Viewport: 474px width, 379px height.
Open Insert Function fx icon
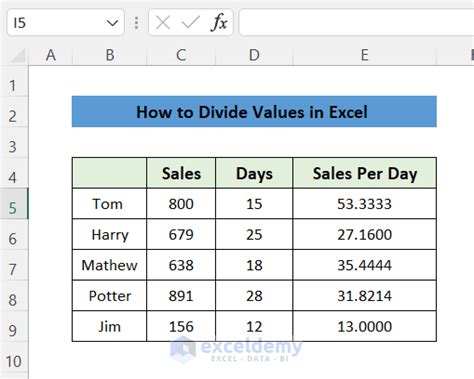[219, 23]
